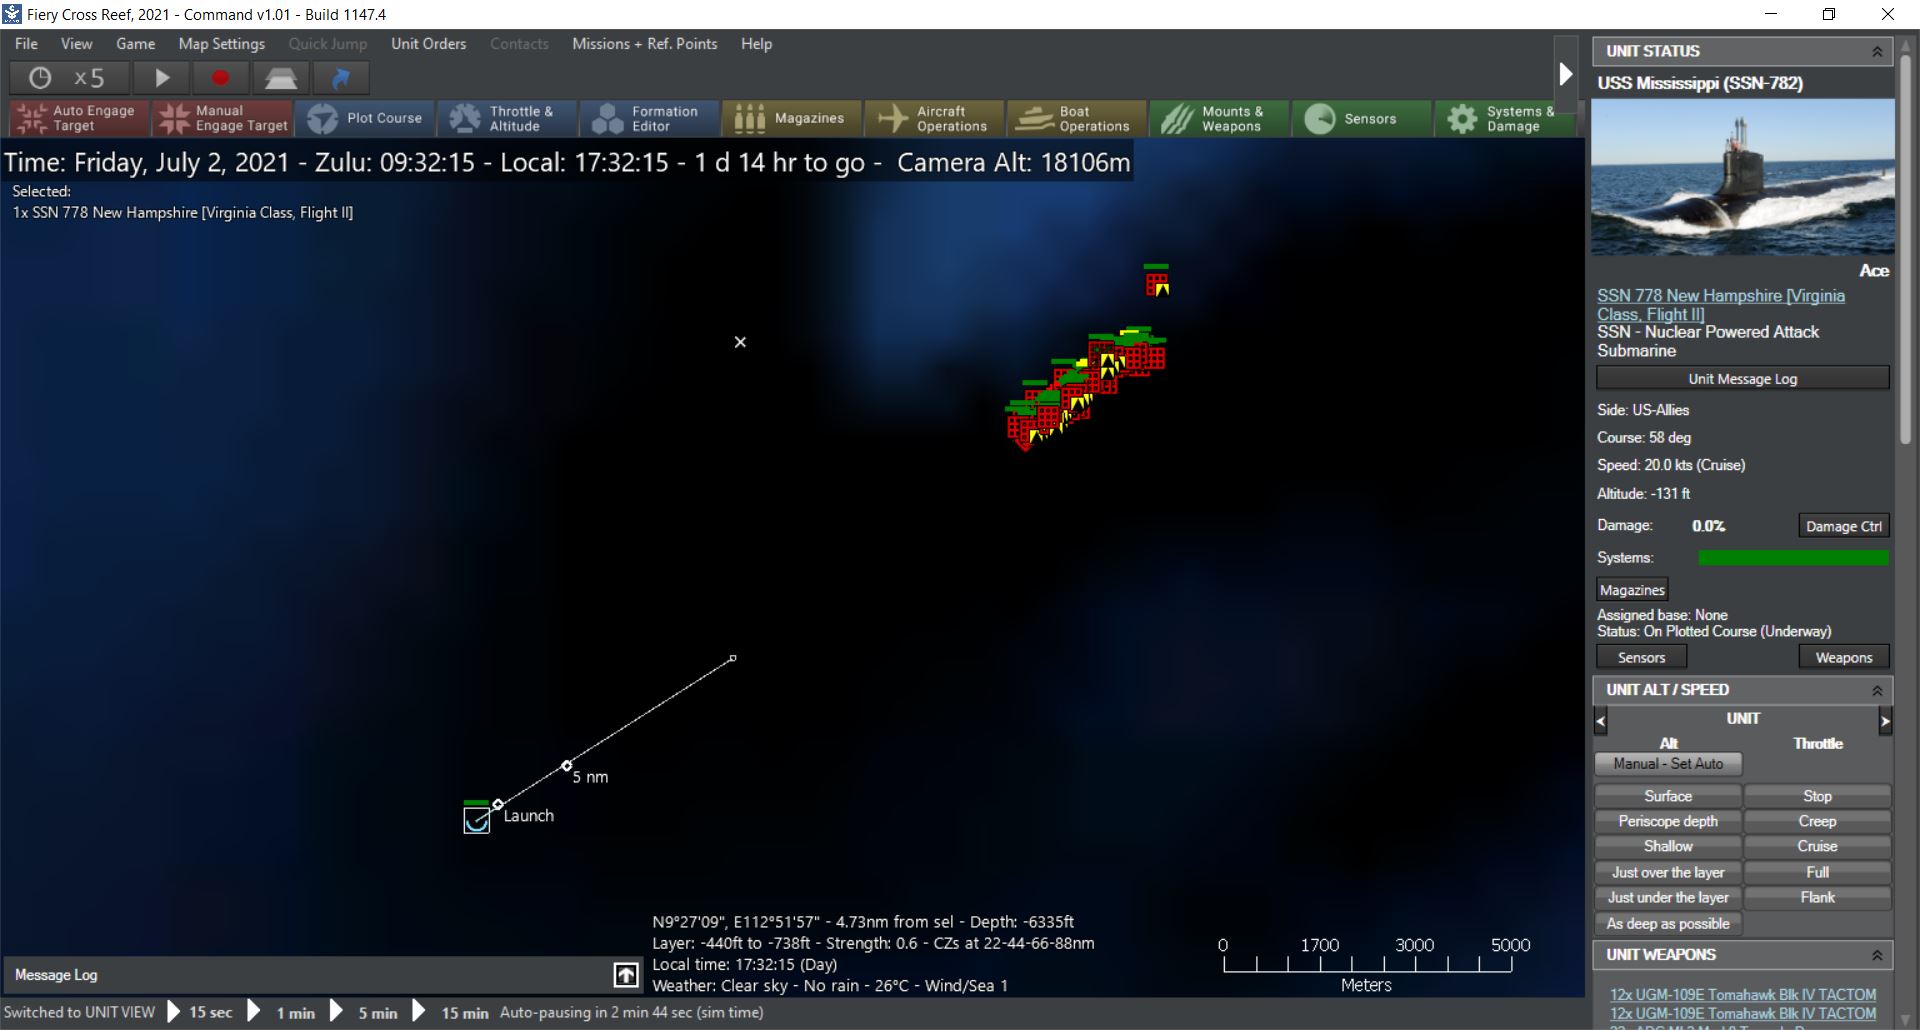The image size is (1920, 1030).
Task: Set throttle to Flank
Action: (1817, 897)
